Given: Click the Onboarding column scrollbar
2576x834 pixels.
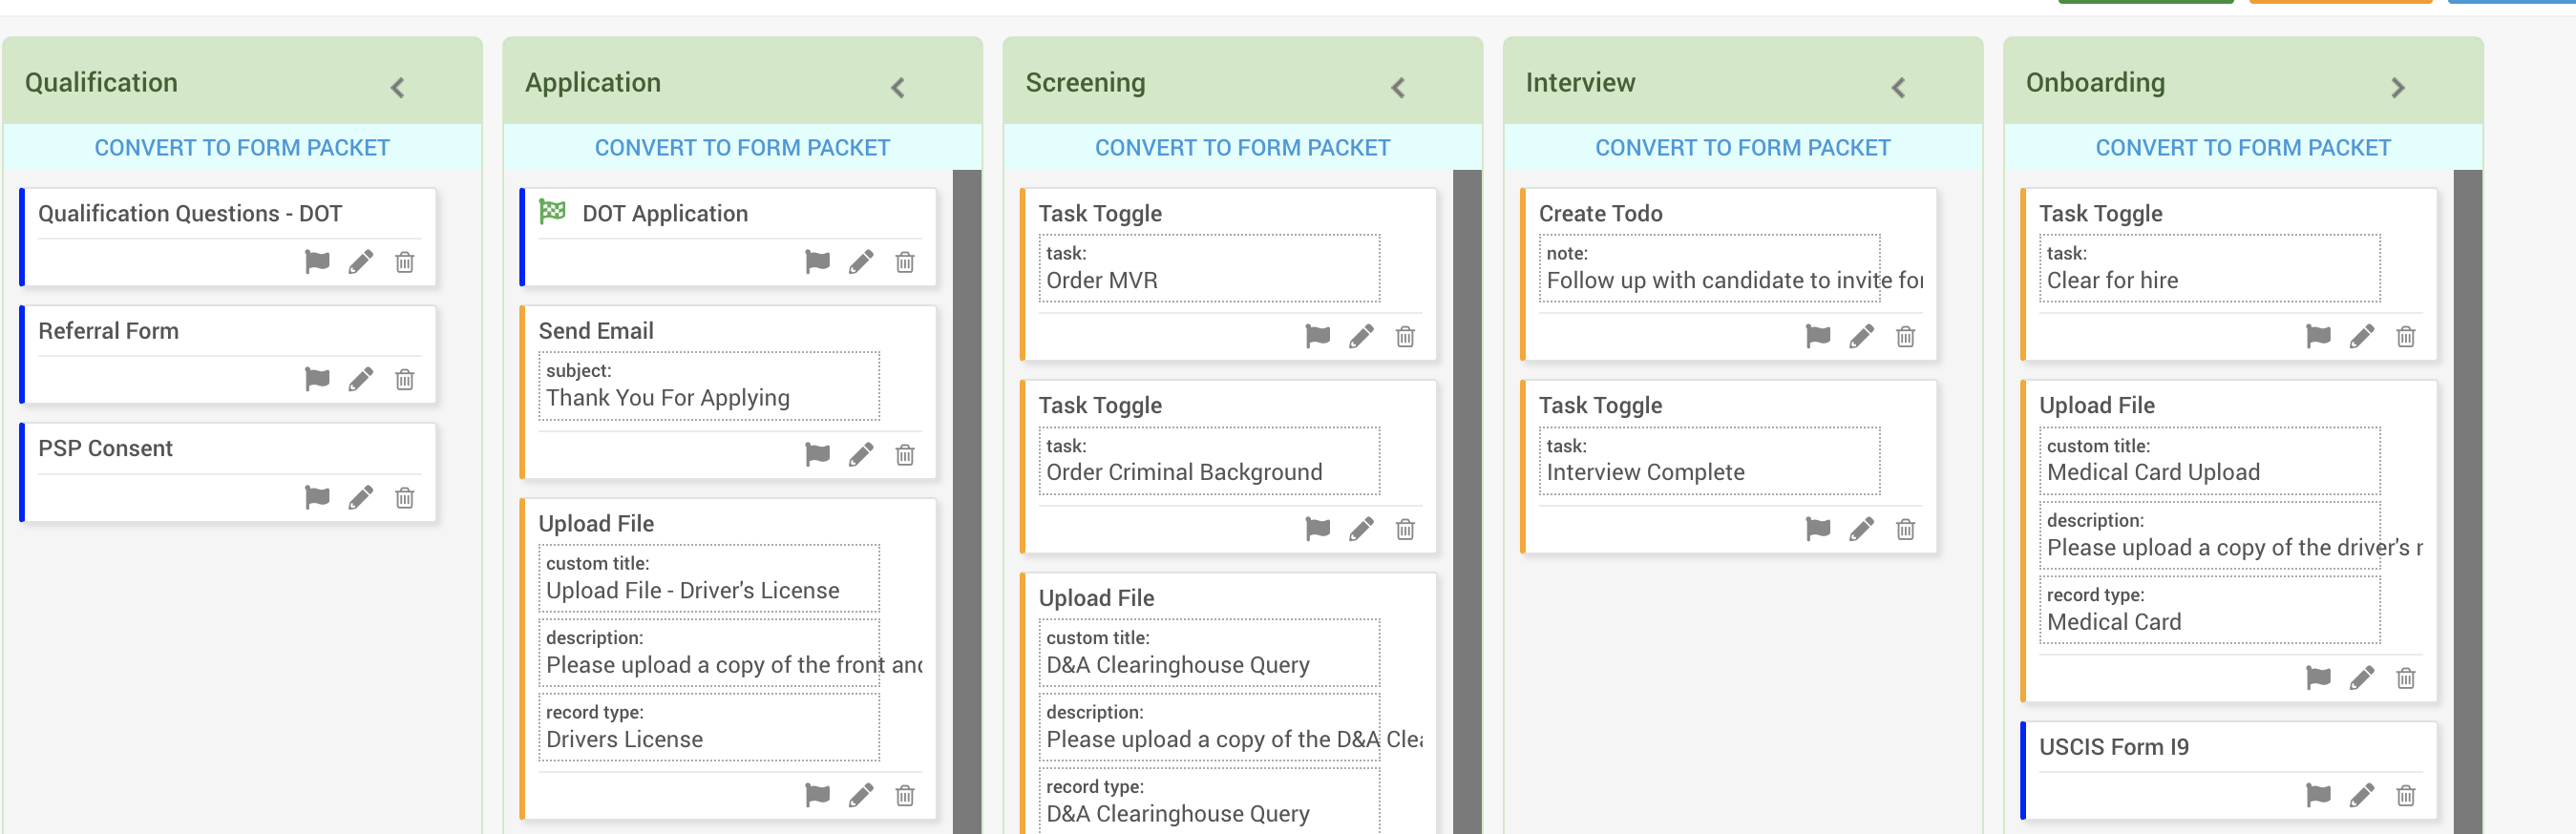Looking at the screenshot, I should [2468, 501].
